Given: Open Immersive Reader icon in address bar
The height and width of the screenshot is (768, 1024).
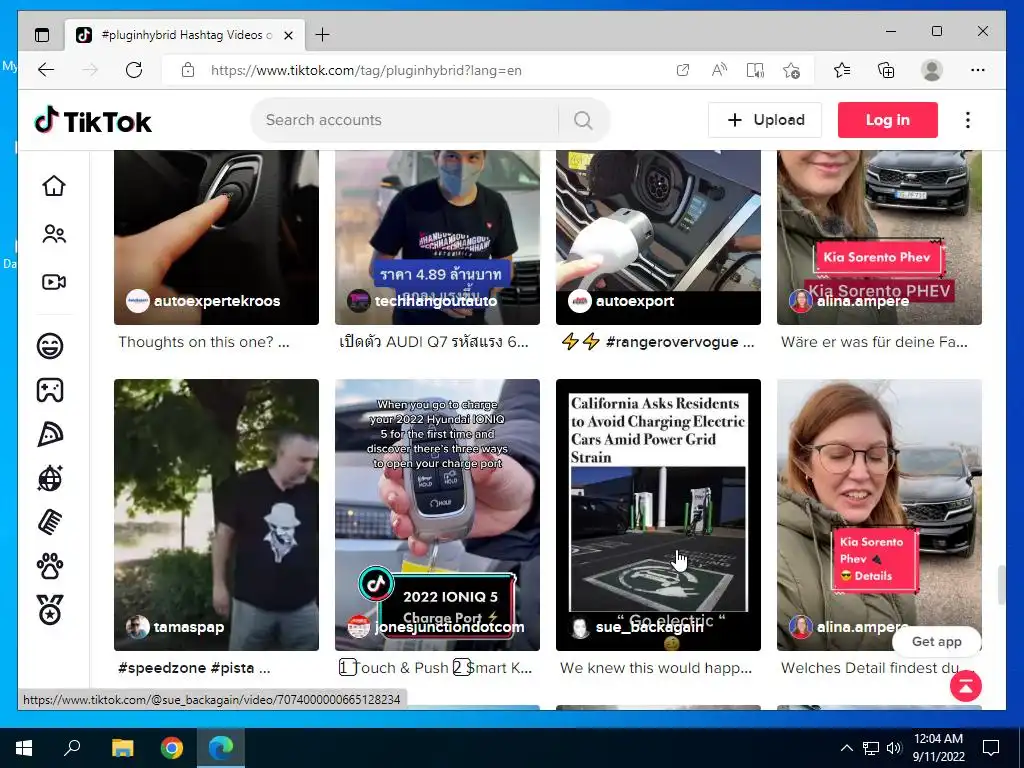Looking at the screenshot, I should point(755,70).
